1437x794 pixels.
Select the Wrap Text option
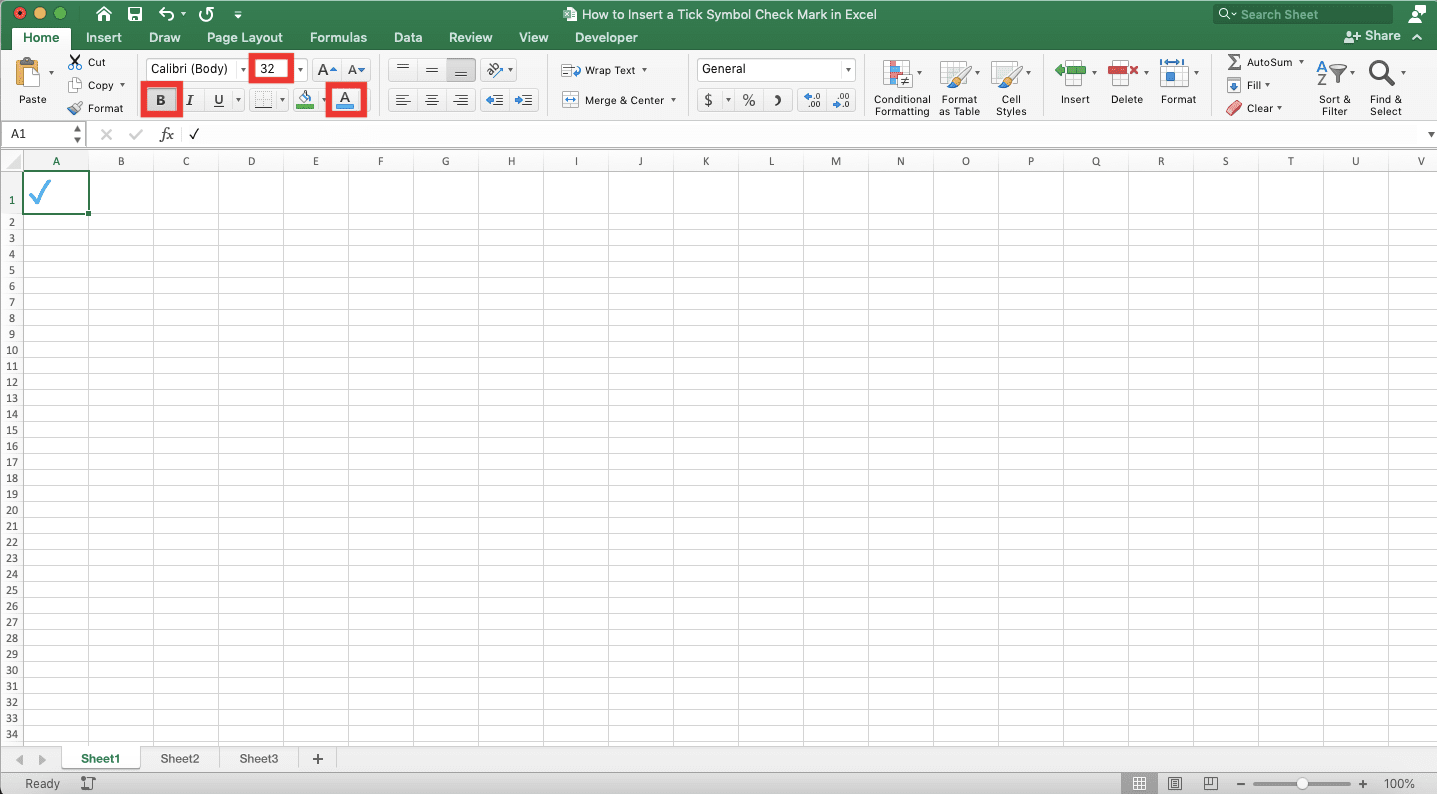point(605,70)
